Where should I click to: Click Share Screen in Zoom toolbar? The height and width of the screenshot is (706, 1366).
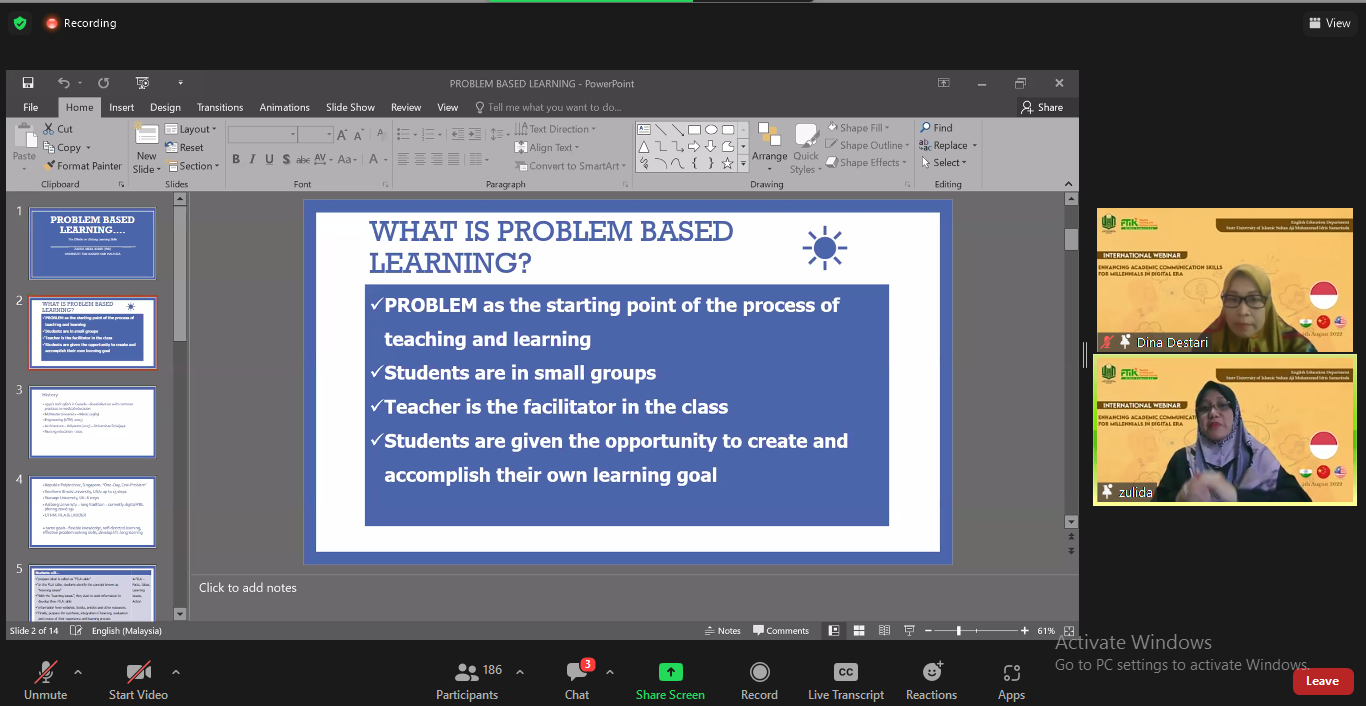click(670, 681)
